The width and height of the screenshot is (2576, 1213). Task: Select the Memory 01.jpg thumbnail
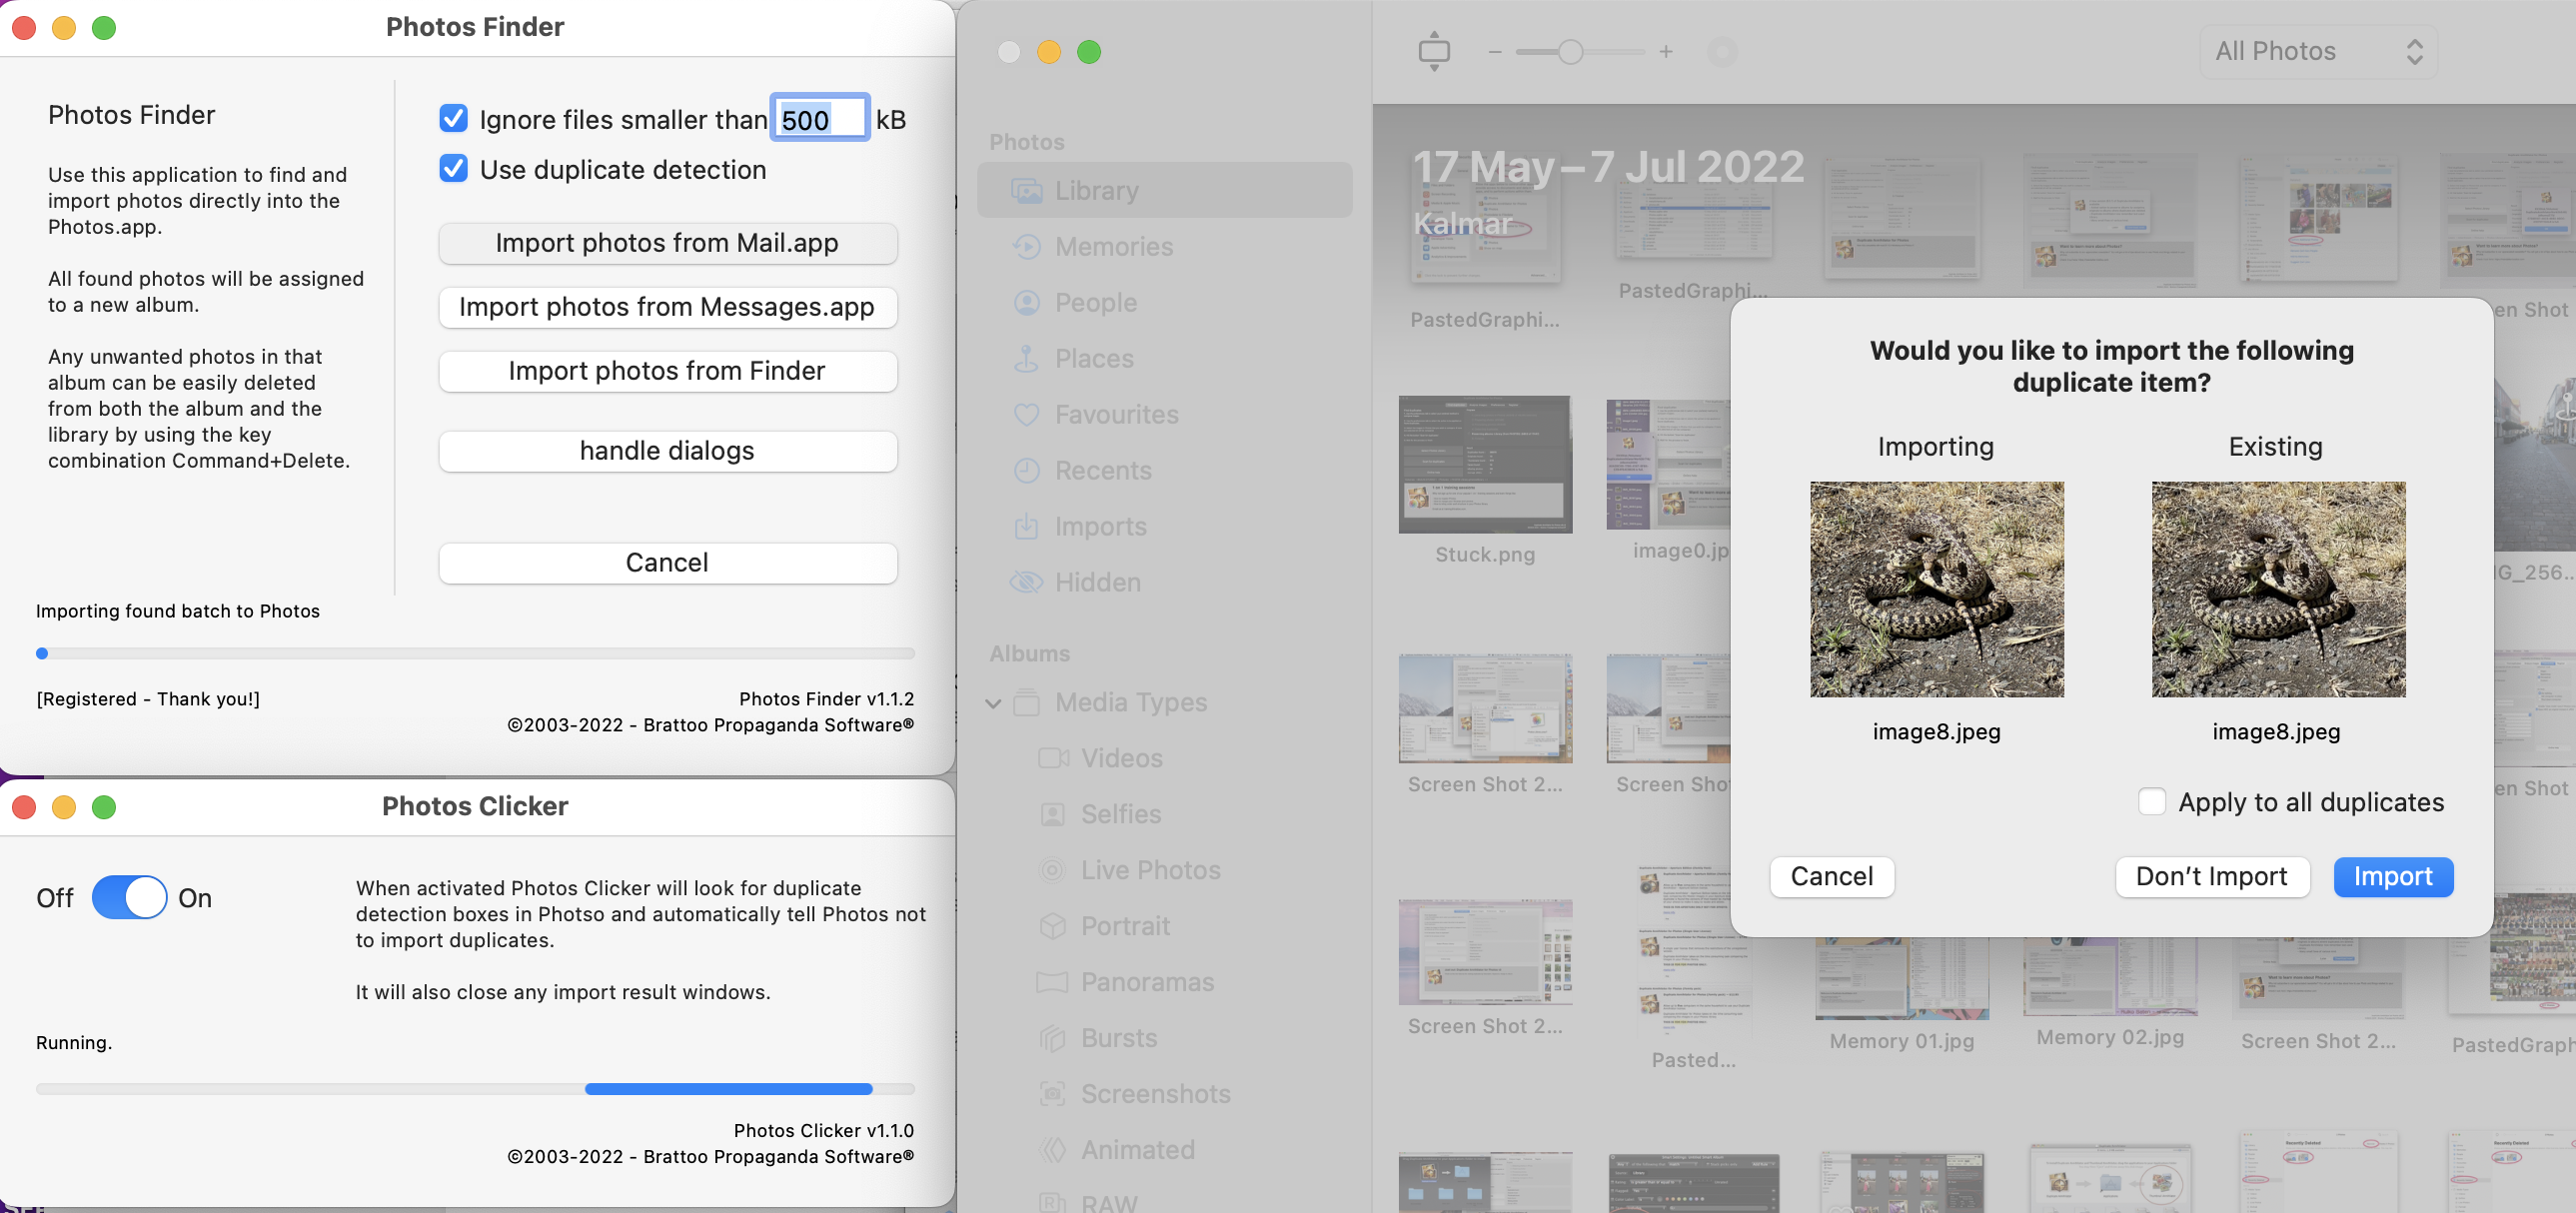[1902, 978]
